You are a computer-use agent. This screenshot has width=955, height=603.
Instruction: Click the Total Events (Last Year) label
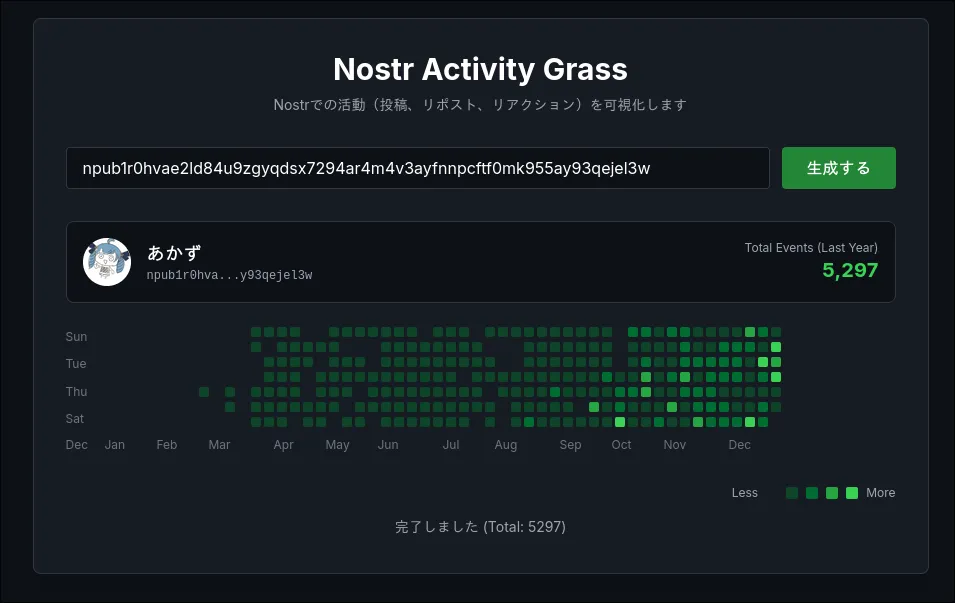[x=811, y=247]
